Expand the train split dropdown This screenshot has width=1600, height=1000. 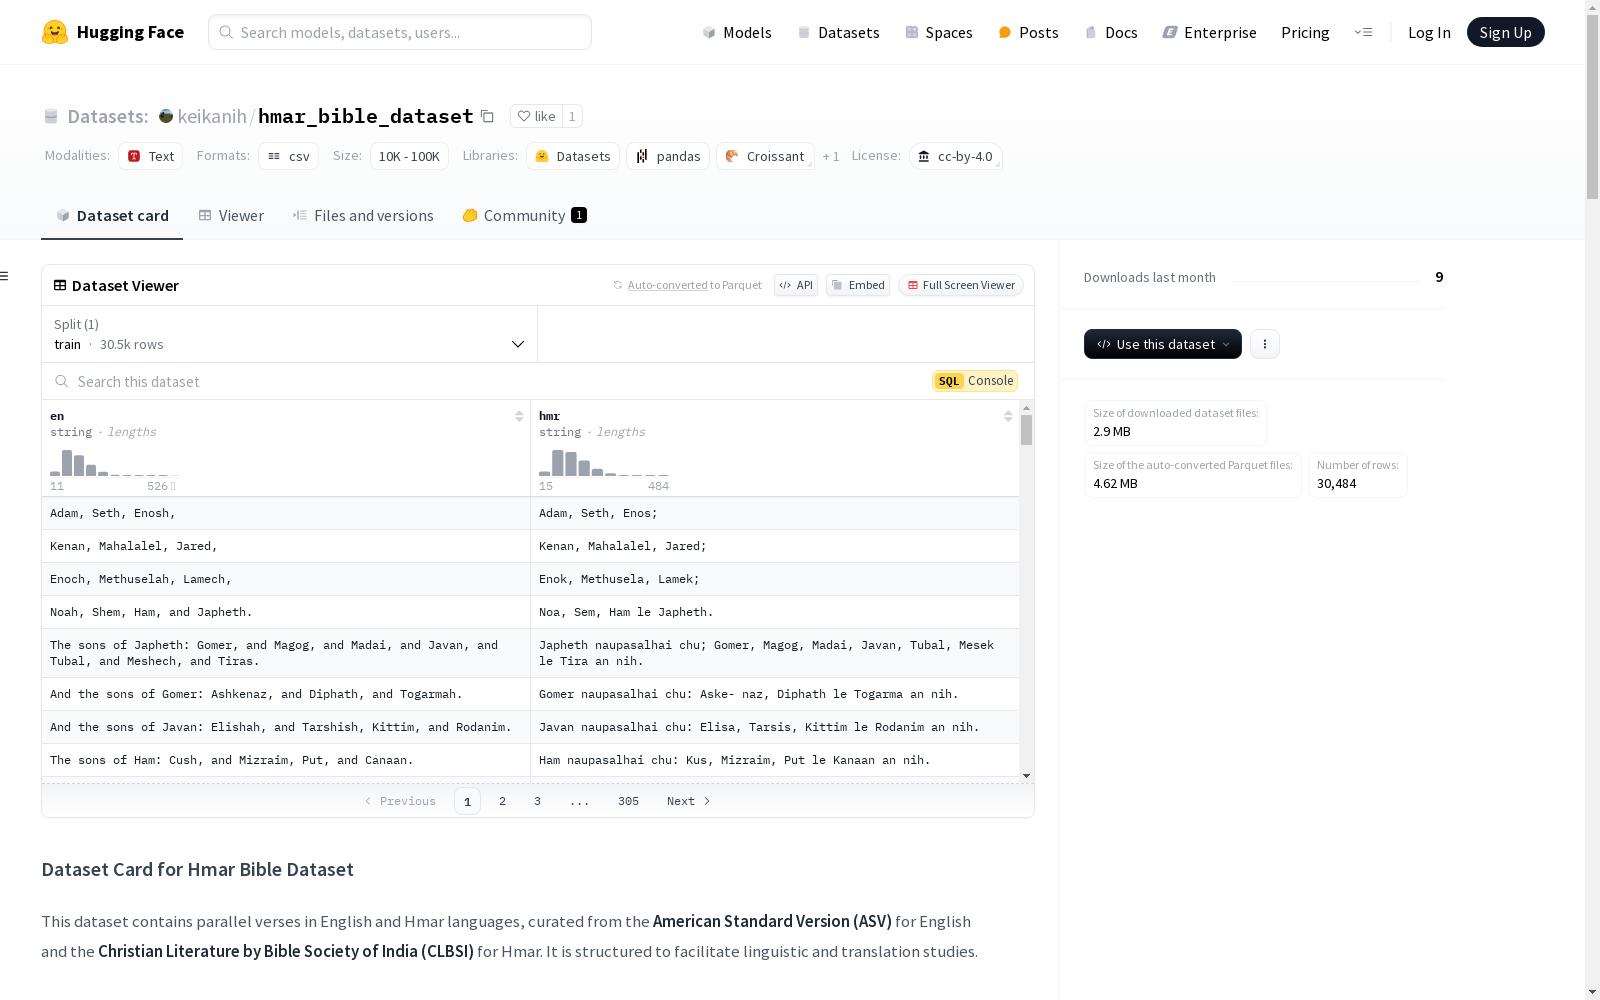[290, 334]
